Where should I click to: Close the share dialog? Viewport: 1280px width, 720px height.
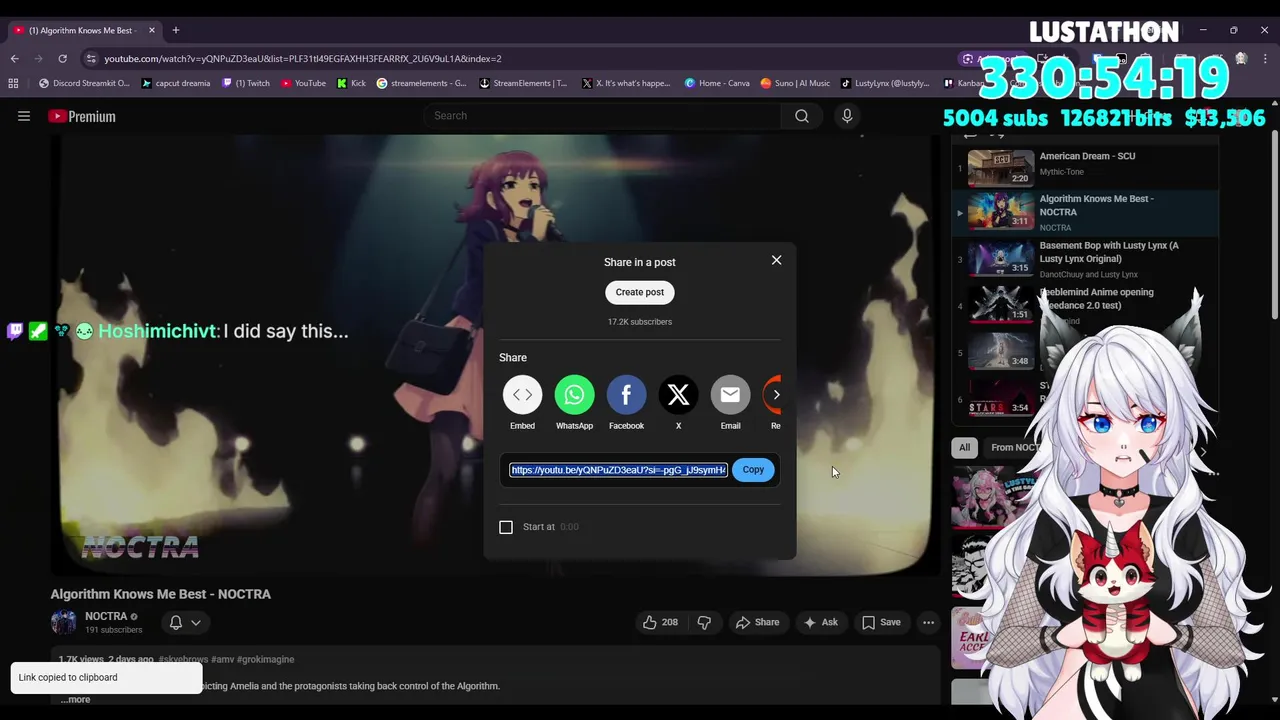[x=776, y=260]
